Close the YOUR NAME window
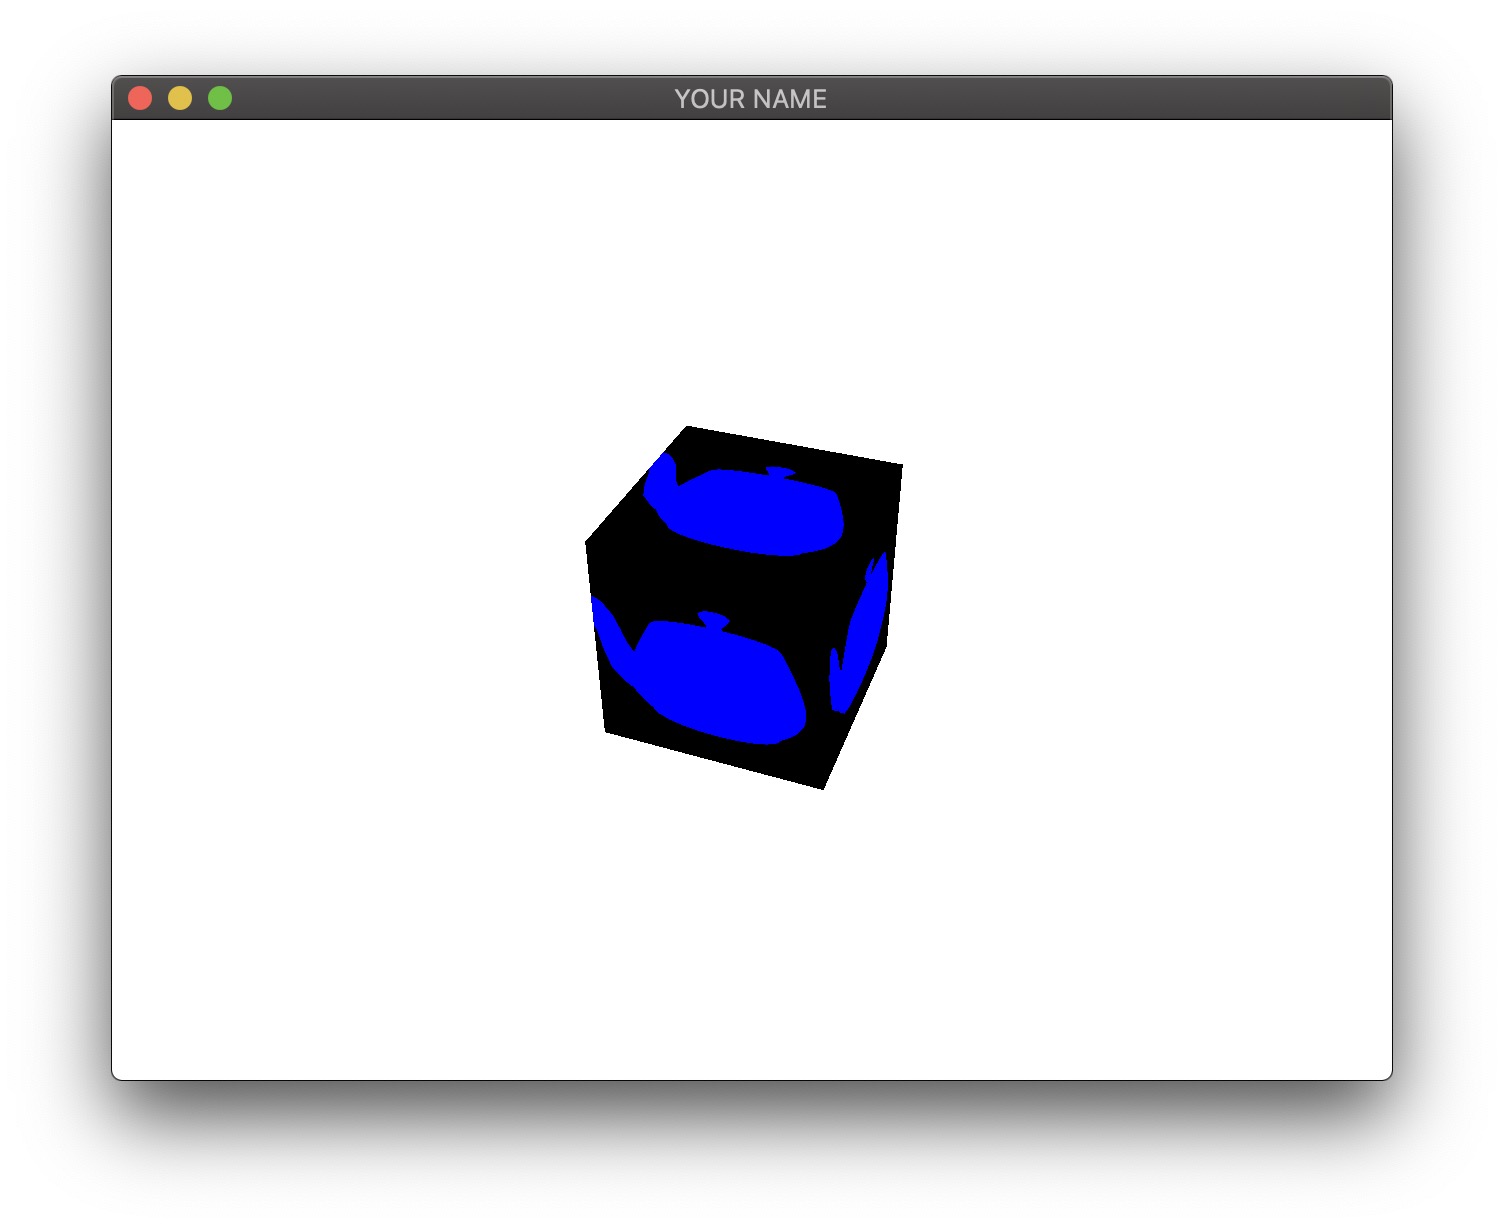Image resolution: width=1504 pixels, height=1228 pixels. [x=140, y=98]
